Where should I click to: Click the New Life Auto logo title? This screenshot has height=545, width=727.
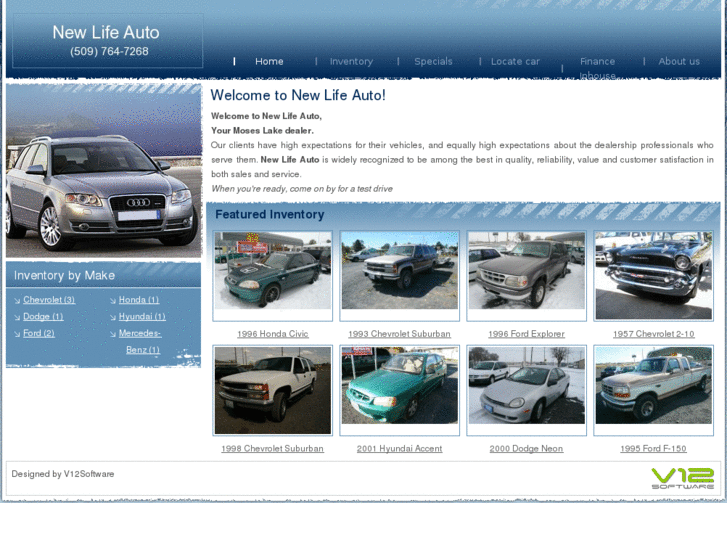106,32
